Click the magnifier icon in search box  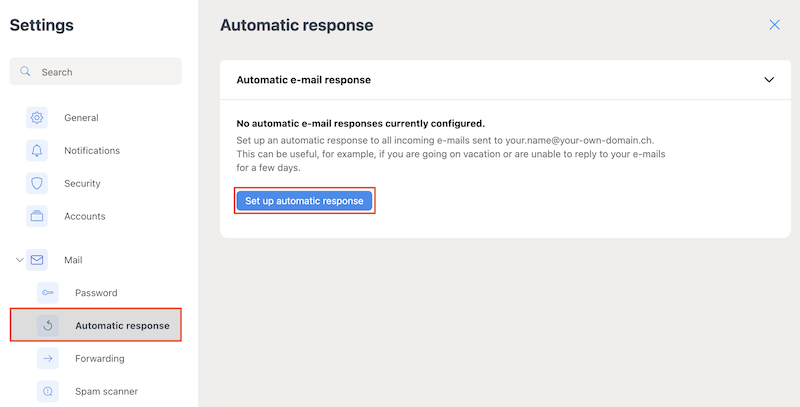coord(25,71)
